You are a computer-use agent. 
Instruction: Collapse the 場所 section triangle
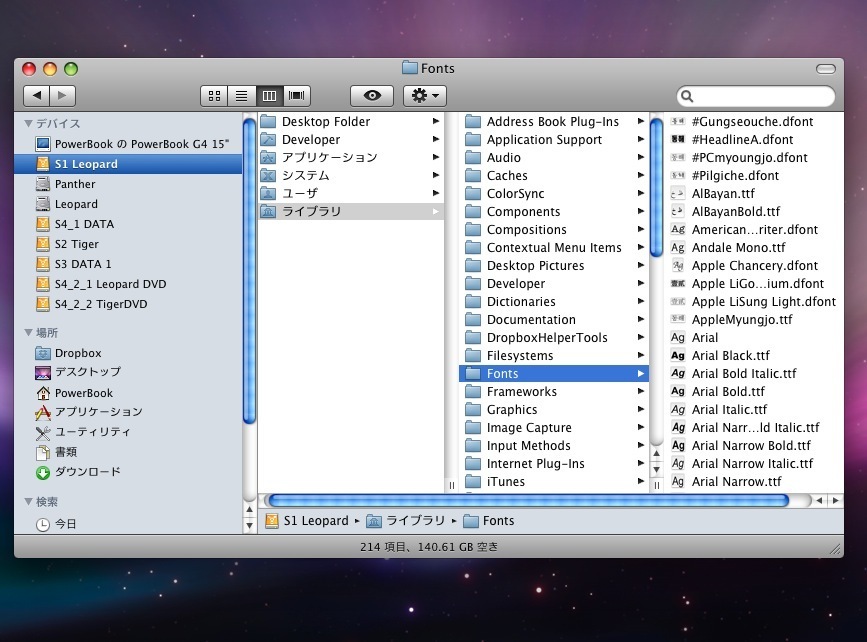[28, 333]
